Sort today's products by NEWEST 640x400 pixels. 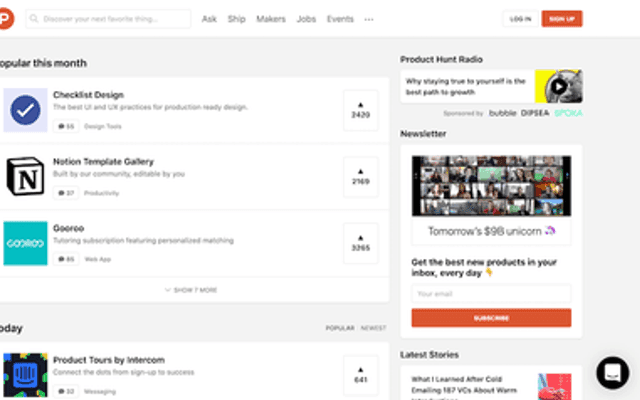(x=373, y=328)
